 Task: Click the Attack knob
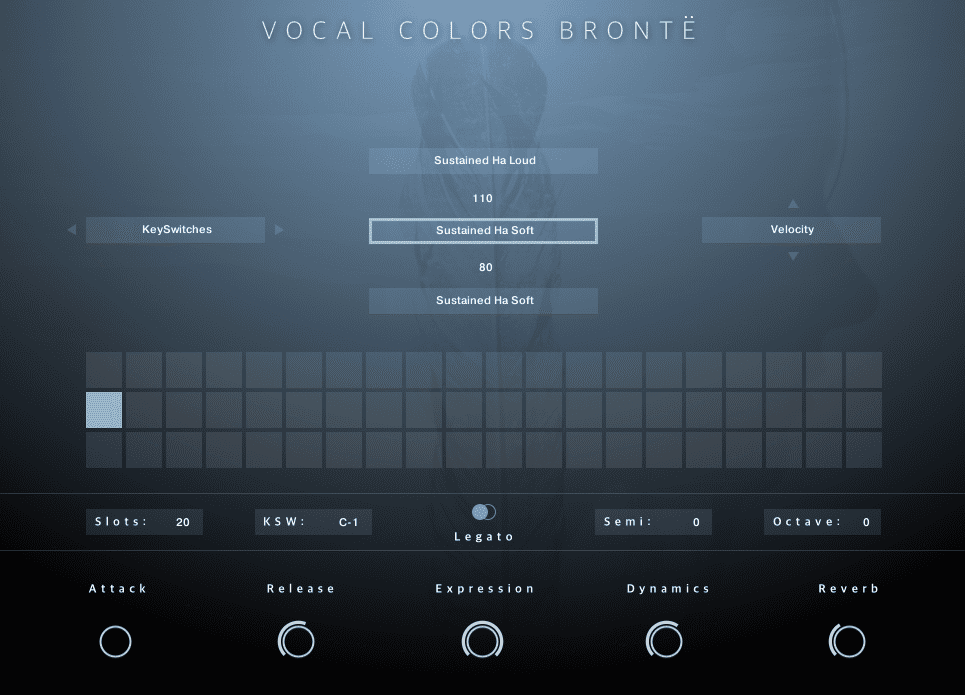pos(116,641)
